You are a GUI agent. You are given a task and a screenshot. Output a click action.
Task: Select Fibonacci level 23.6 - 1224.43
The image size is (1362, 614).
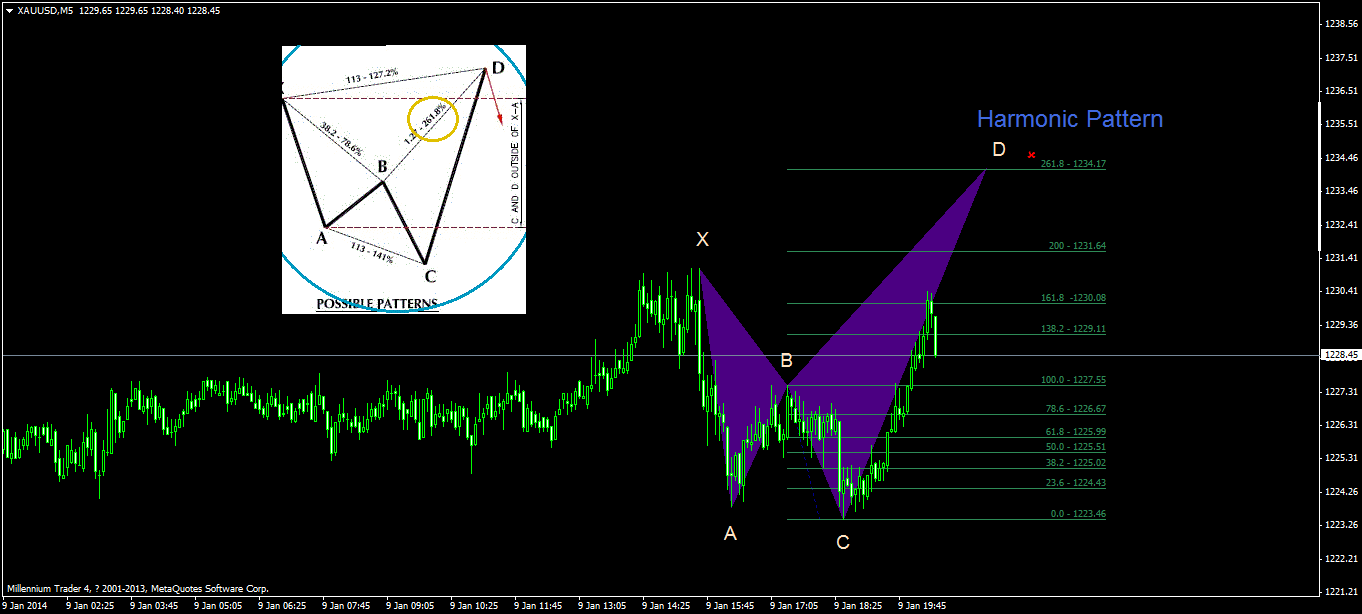coord(1076,483)
